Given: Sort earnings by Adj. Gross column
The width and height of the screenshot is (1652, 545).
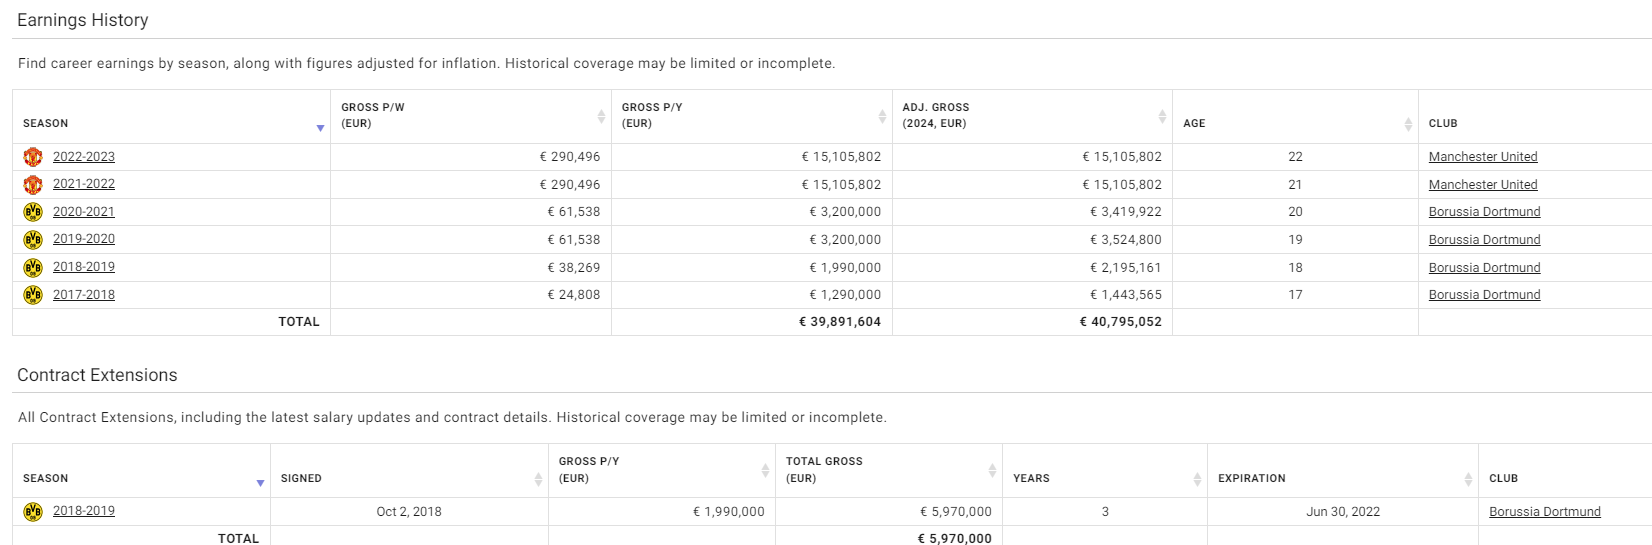Looking at the screenshot, I should coord(1162,116).
